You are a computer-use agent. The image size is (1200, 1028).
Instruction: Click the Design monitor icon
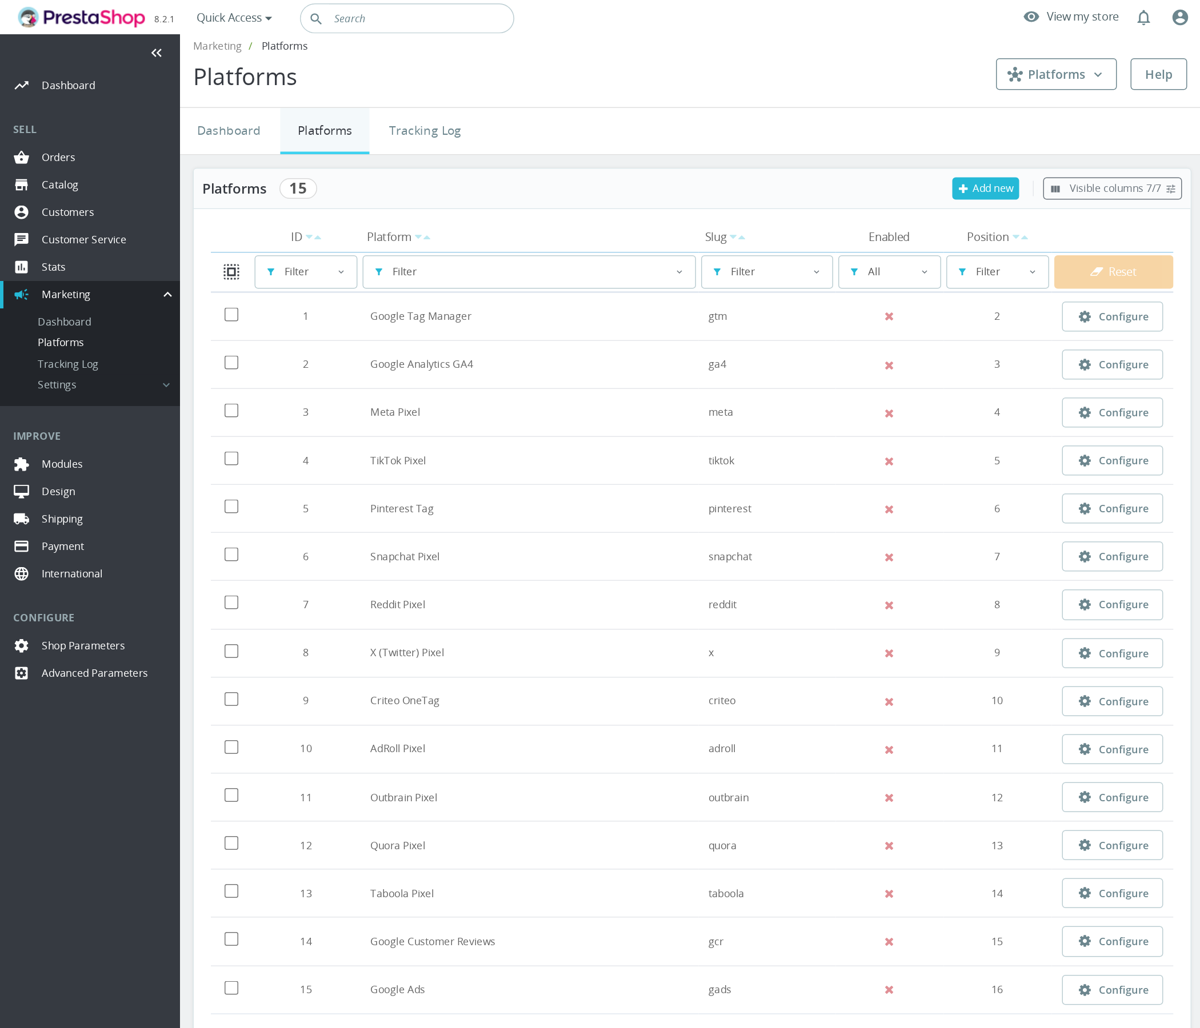pyautogui.click(x=21, y=492)
